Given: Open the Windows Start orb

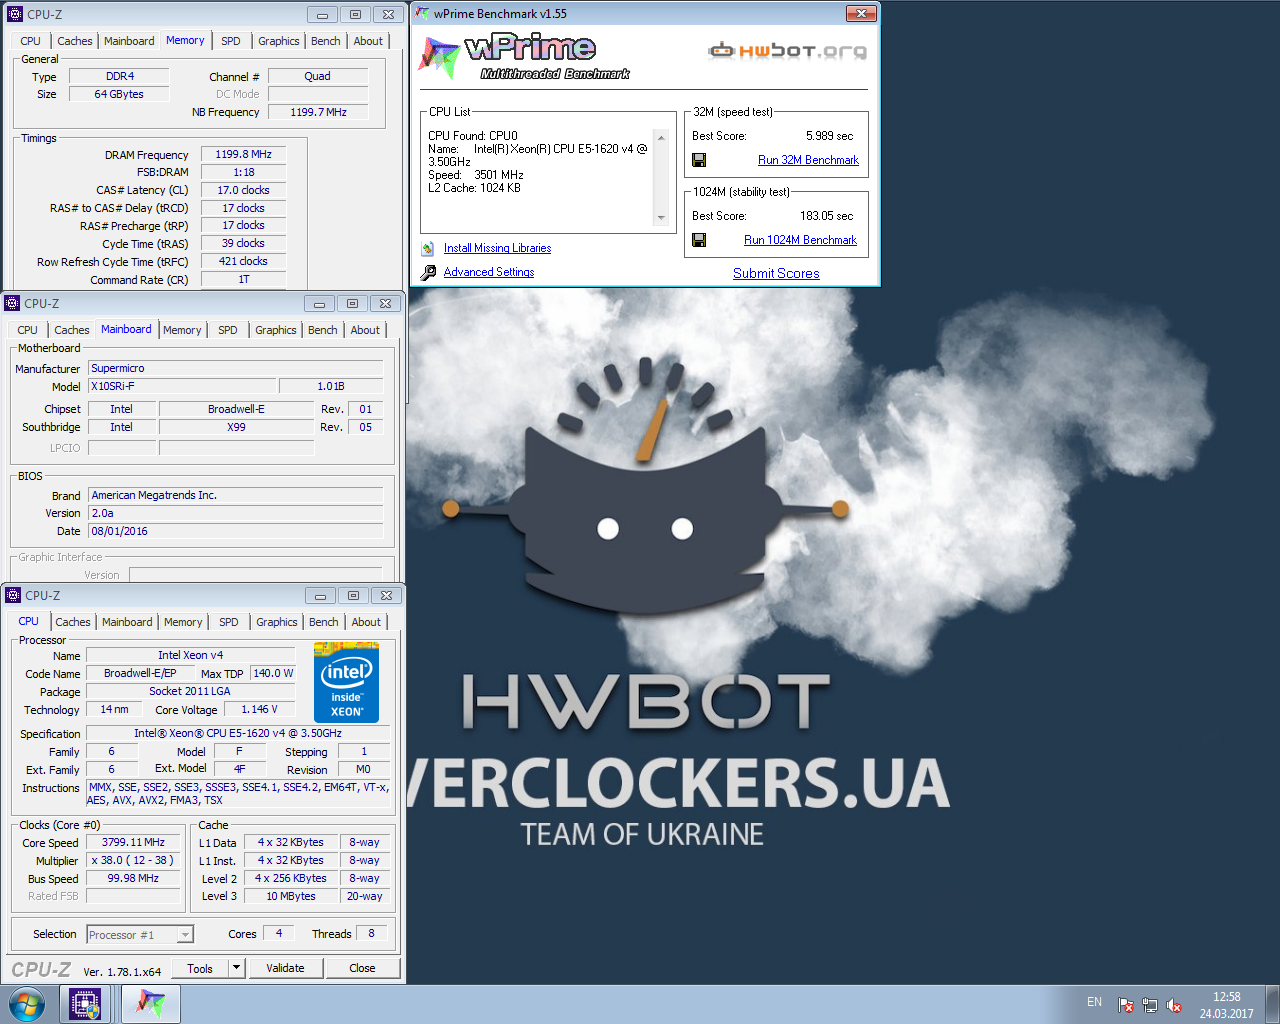Looking at the screenshot, I should click(x=26, y=1004).
